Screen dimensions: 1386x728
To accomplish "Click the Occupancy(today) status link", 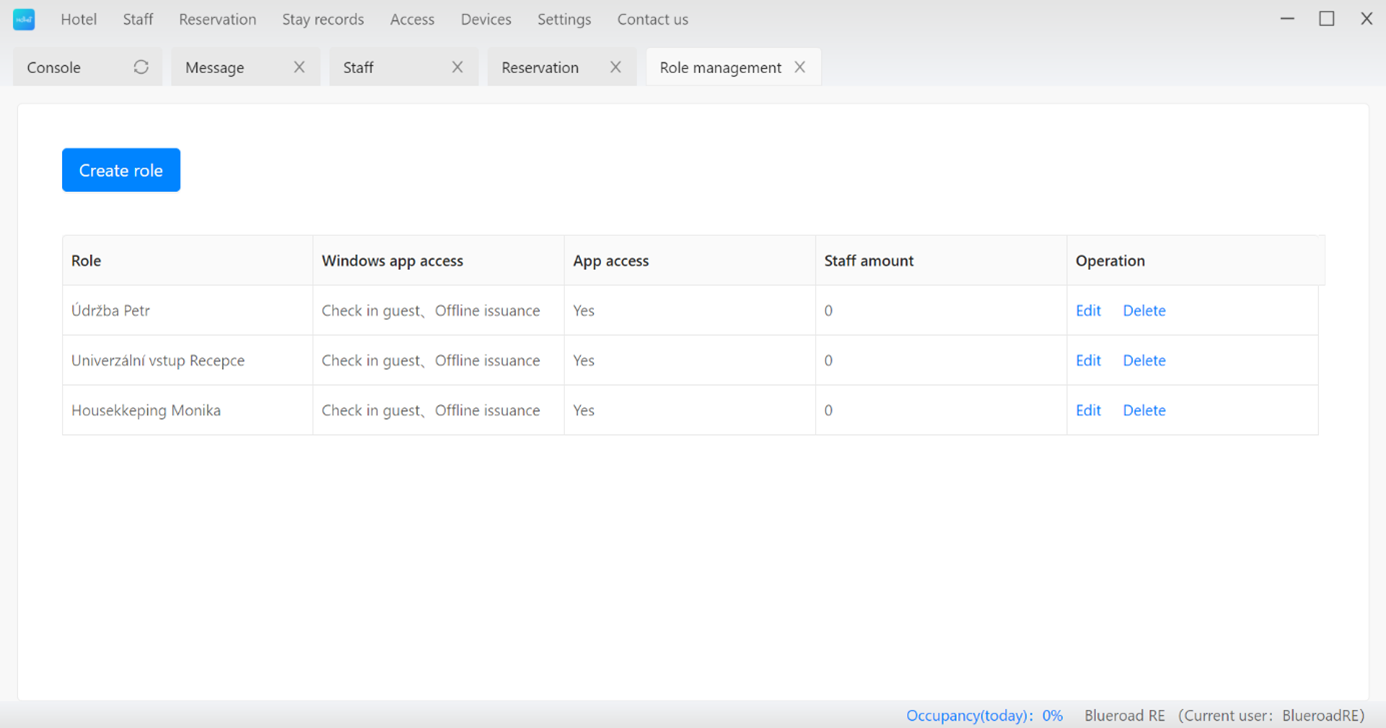I will point(984,715).
